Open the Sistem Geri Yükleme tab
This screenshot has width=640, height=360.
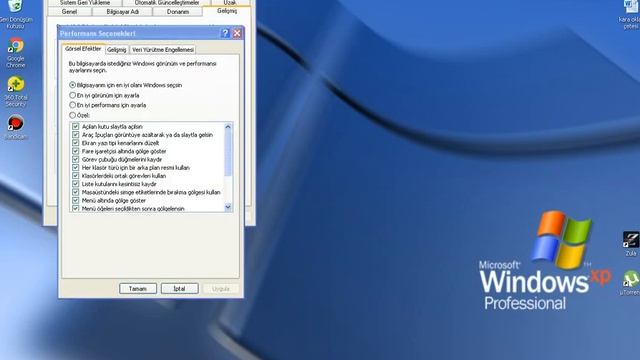tap(85, 3)
